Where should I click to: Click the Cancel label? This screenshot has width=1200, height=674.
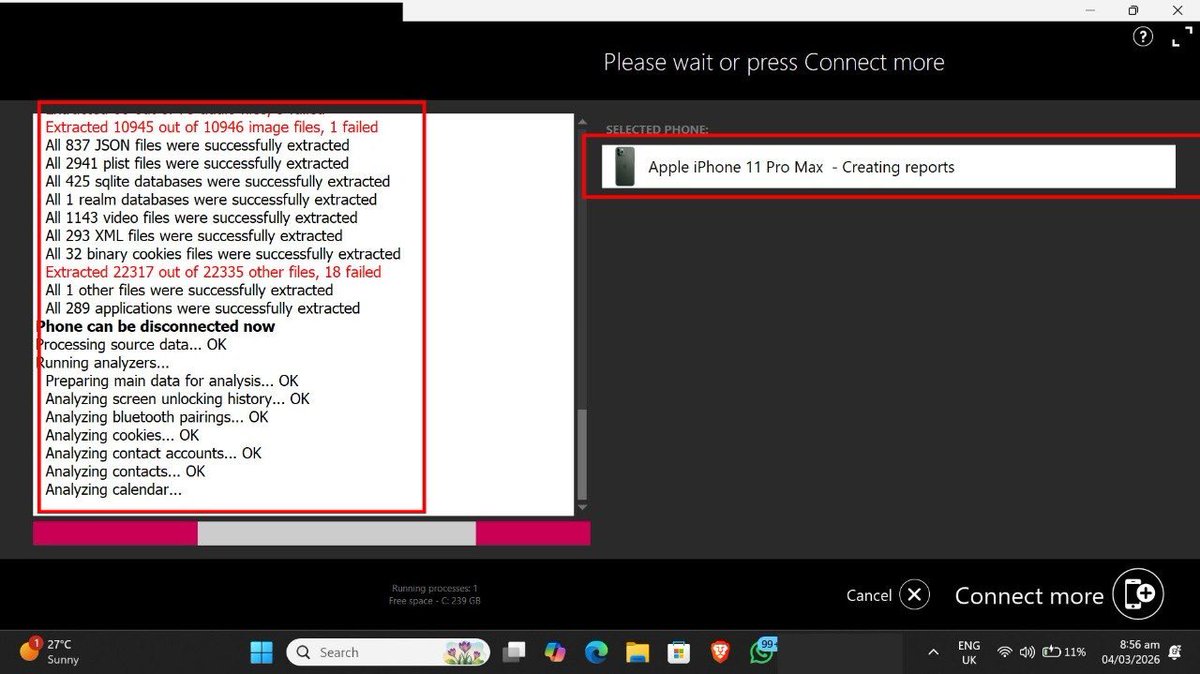point(869,595)
